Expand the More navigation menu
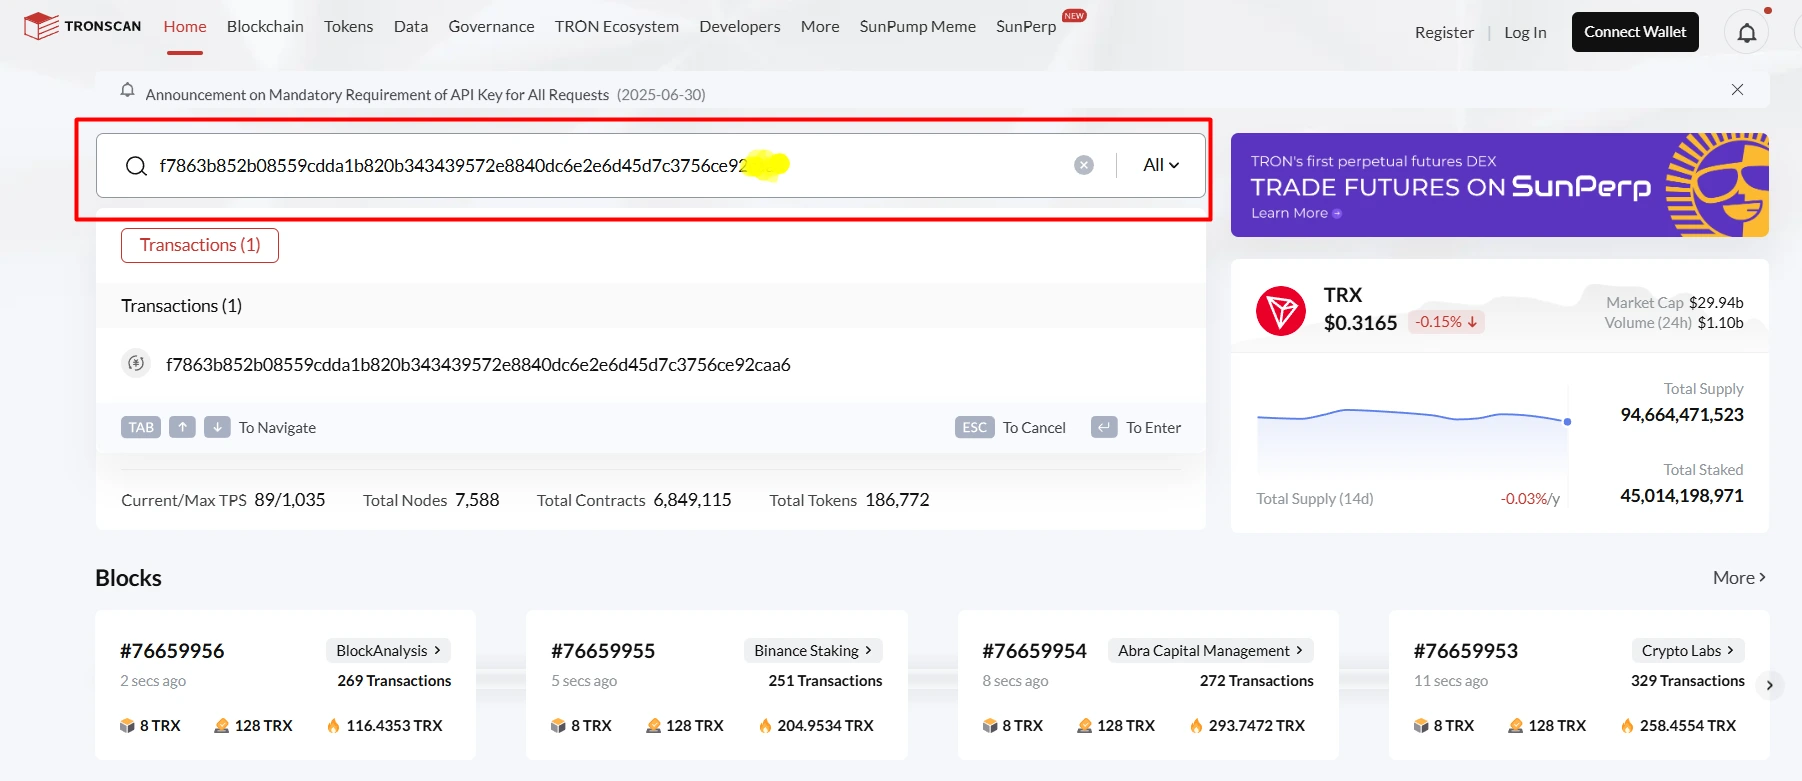 point(819,27)
